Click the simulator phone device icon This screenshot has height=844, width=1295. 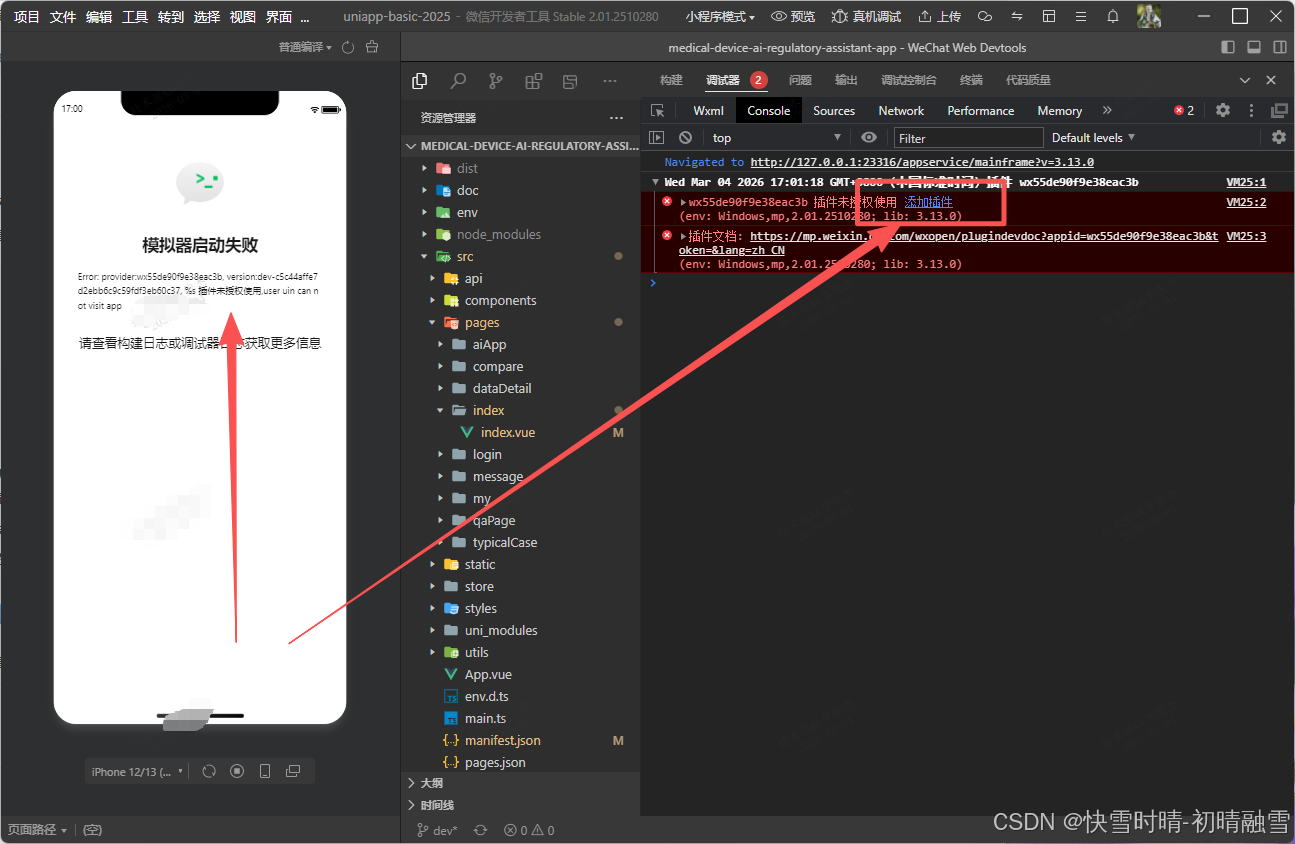tap(265, 771)
